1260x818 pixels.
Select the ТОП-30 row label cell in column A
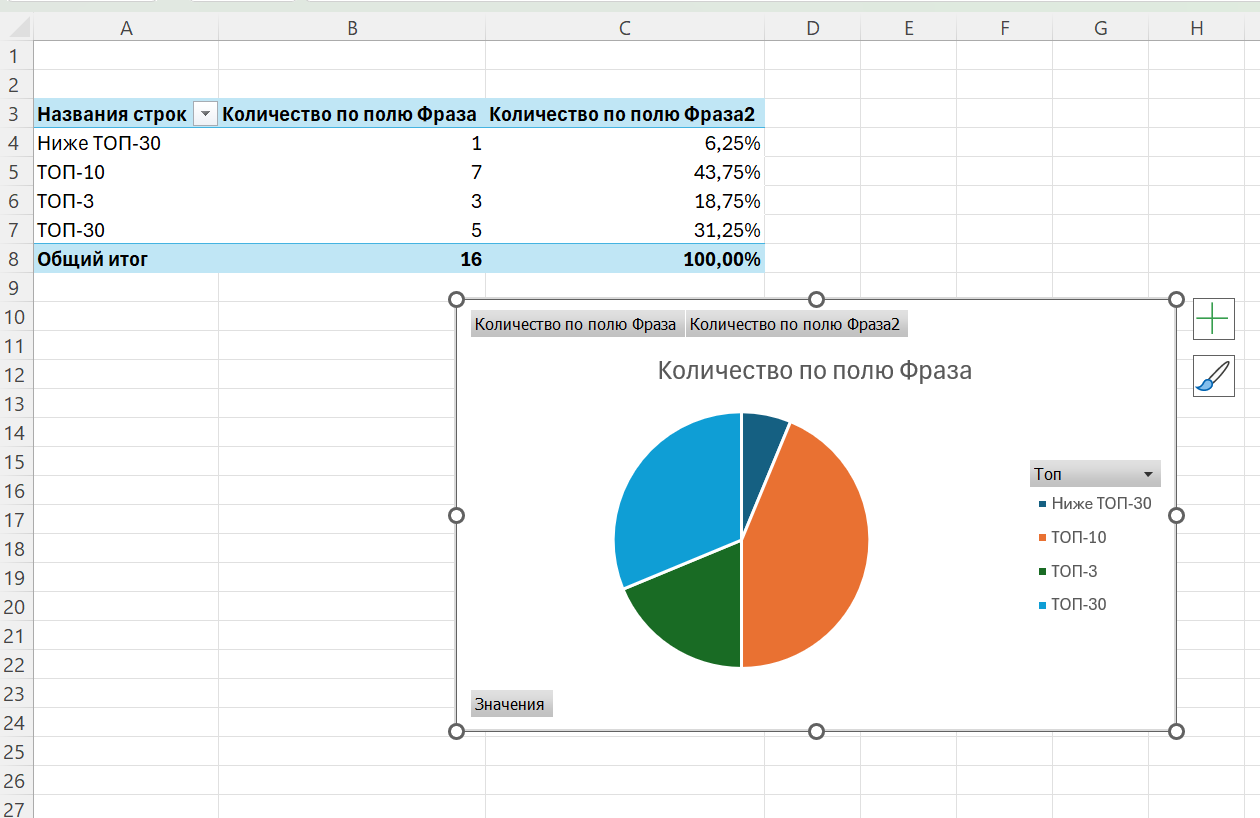[x=126, y=230]
